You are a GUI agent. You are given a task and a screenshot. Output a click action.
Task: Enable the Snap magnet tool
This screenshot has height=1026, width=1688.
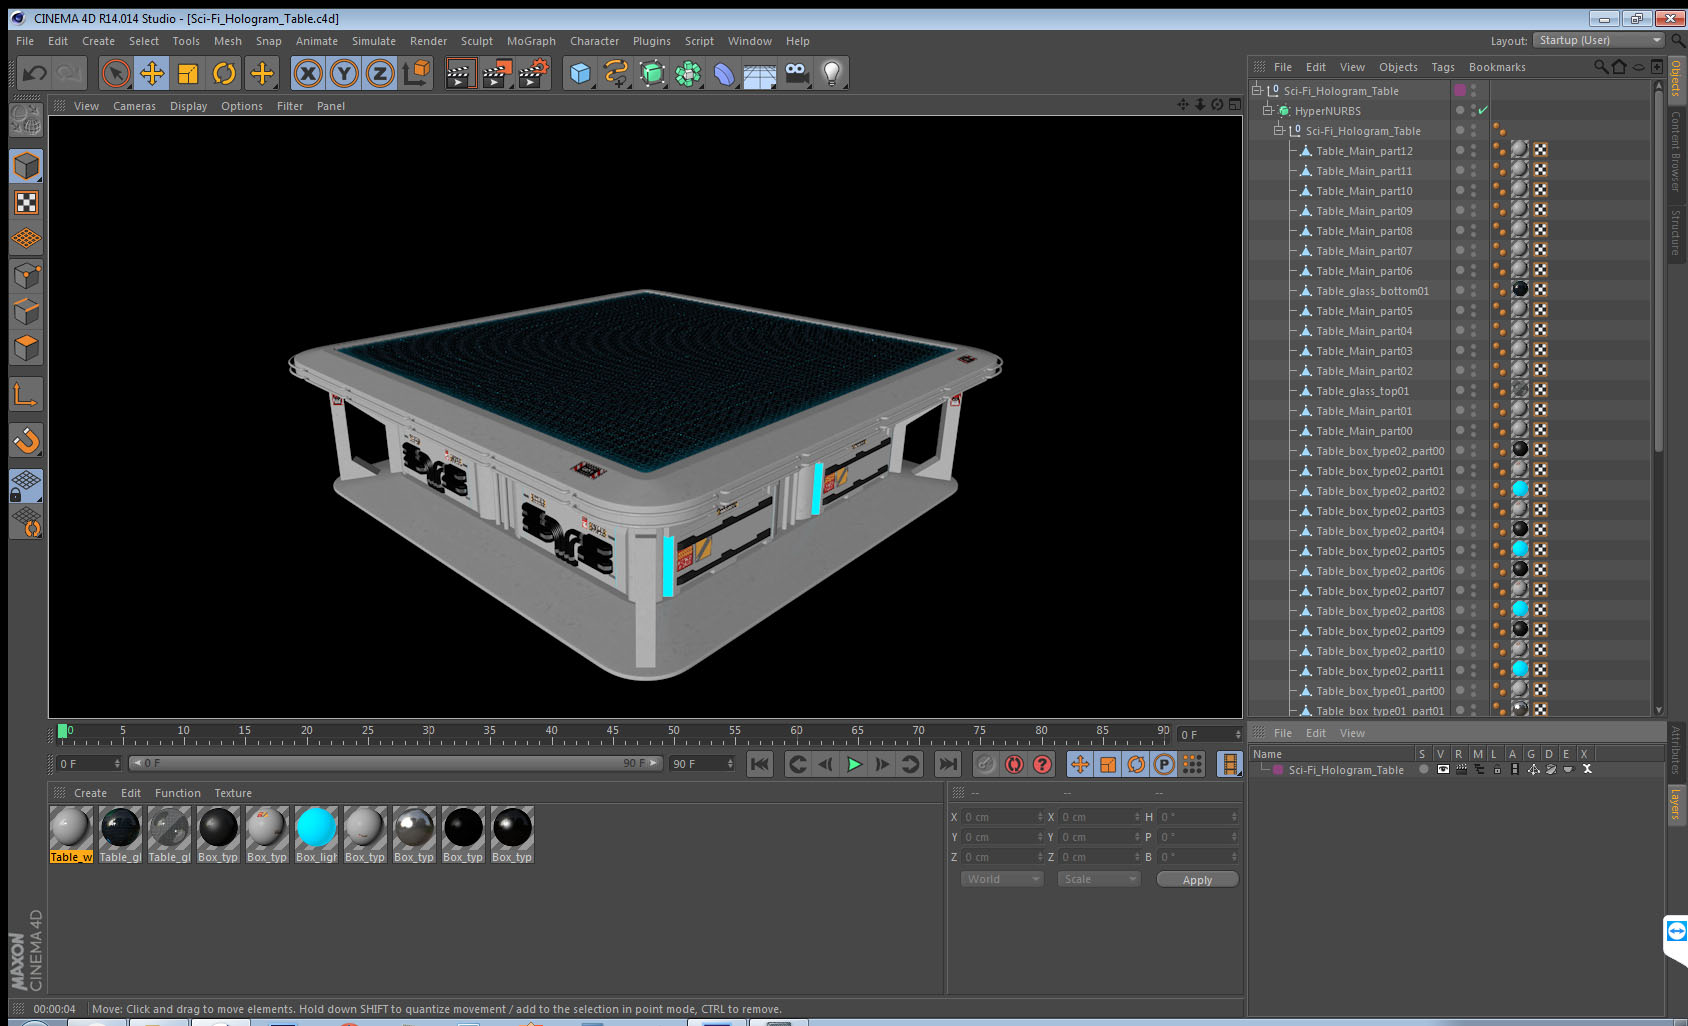(x=26, y=440)
